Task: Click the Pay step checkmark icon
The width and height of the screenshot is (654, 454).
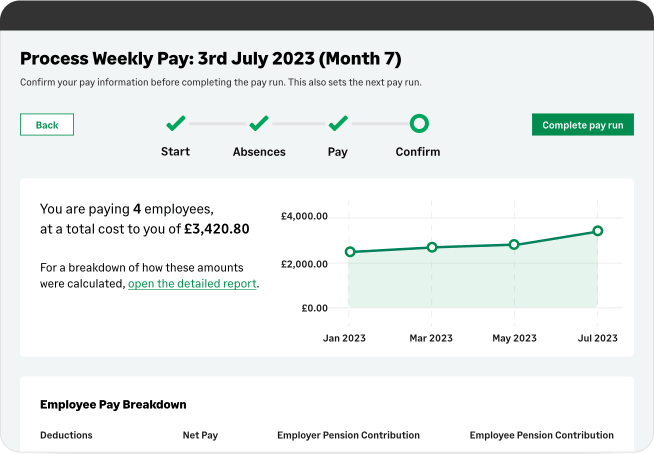Action: pyautogui.click(x=338, y=124)
